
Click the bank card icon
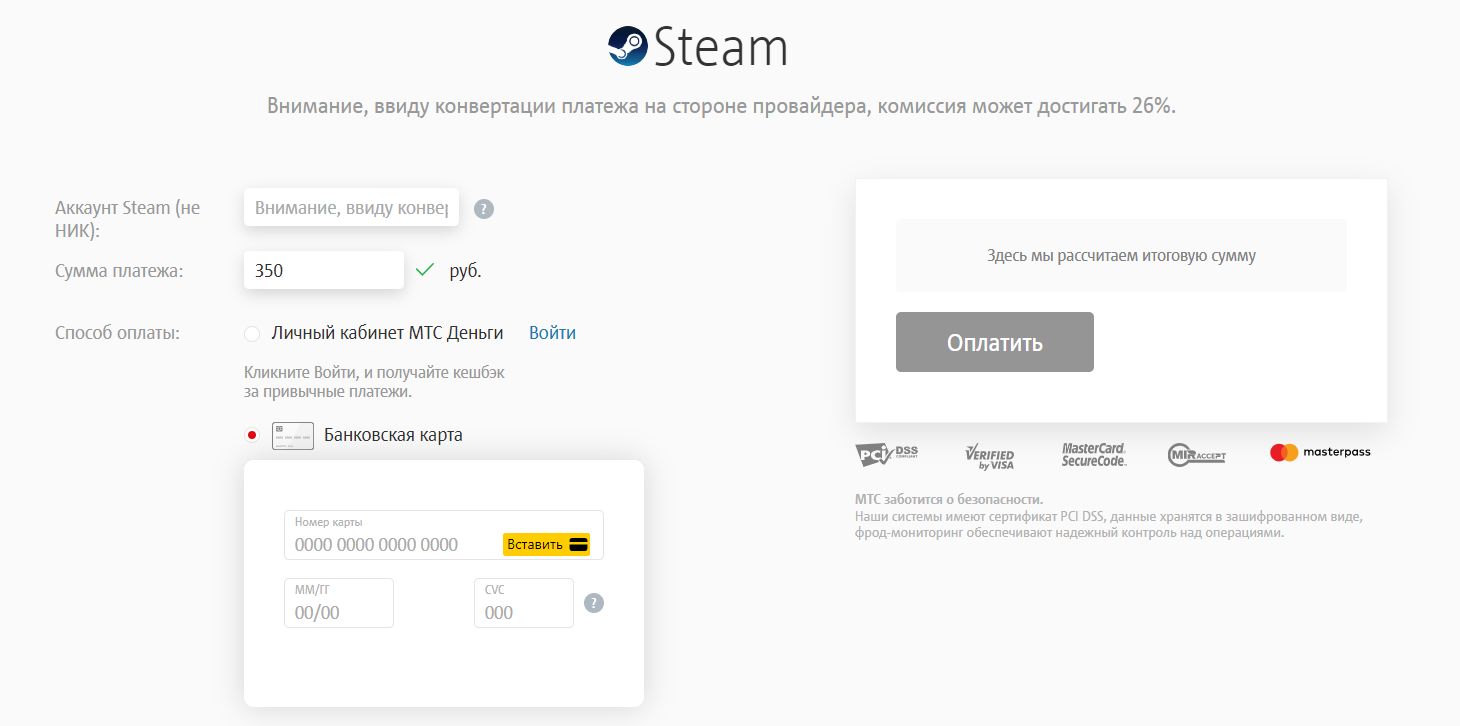click(293, 436)
